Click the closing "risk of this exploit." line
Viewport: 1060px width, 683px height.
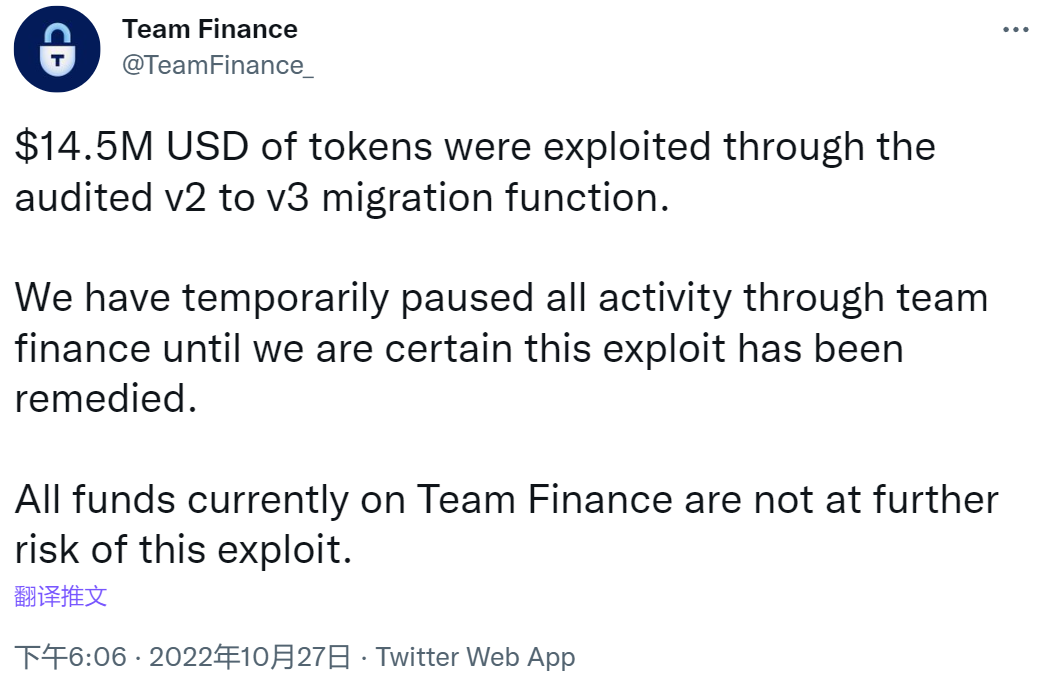pyautogui.click(x=183, y=549)
